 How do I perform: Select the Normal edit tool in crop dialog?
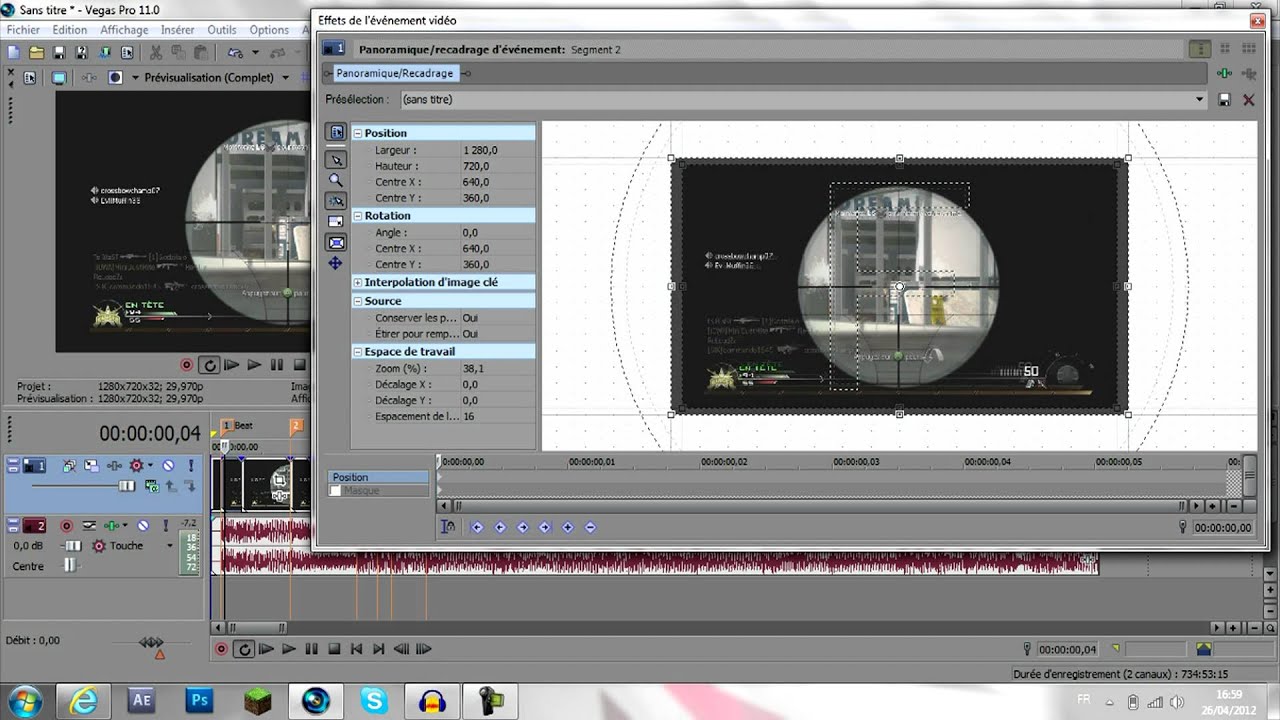point(335,160)
